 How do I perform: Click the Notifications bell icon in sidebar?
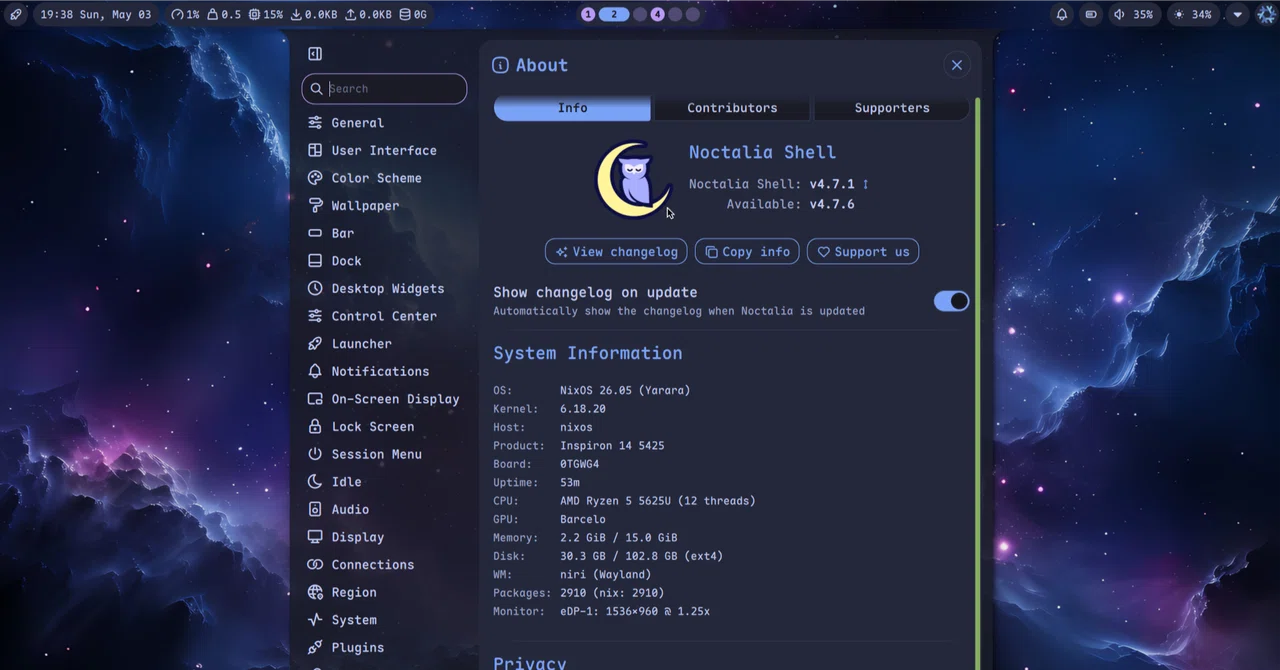(315, 371)
